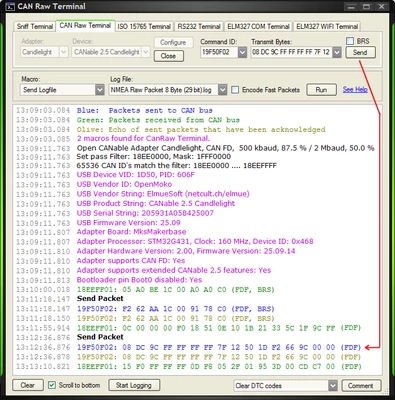Maximize the CAN Raw Terminal window
The image size is (395, 400).
click(366, 7)
